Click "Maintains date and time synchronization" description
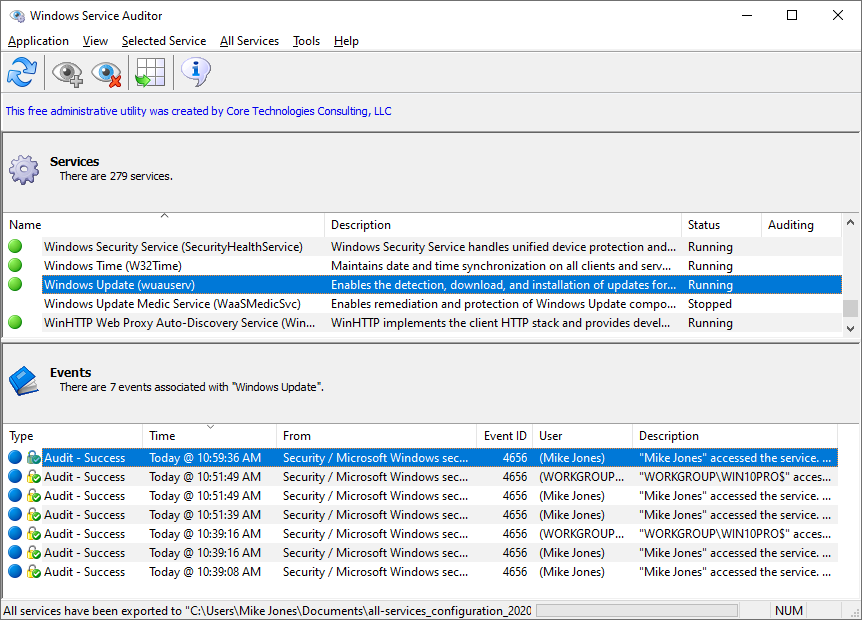The image size is (862, 620). tap(501, 265)
